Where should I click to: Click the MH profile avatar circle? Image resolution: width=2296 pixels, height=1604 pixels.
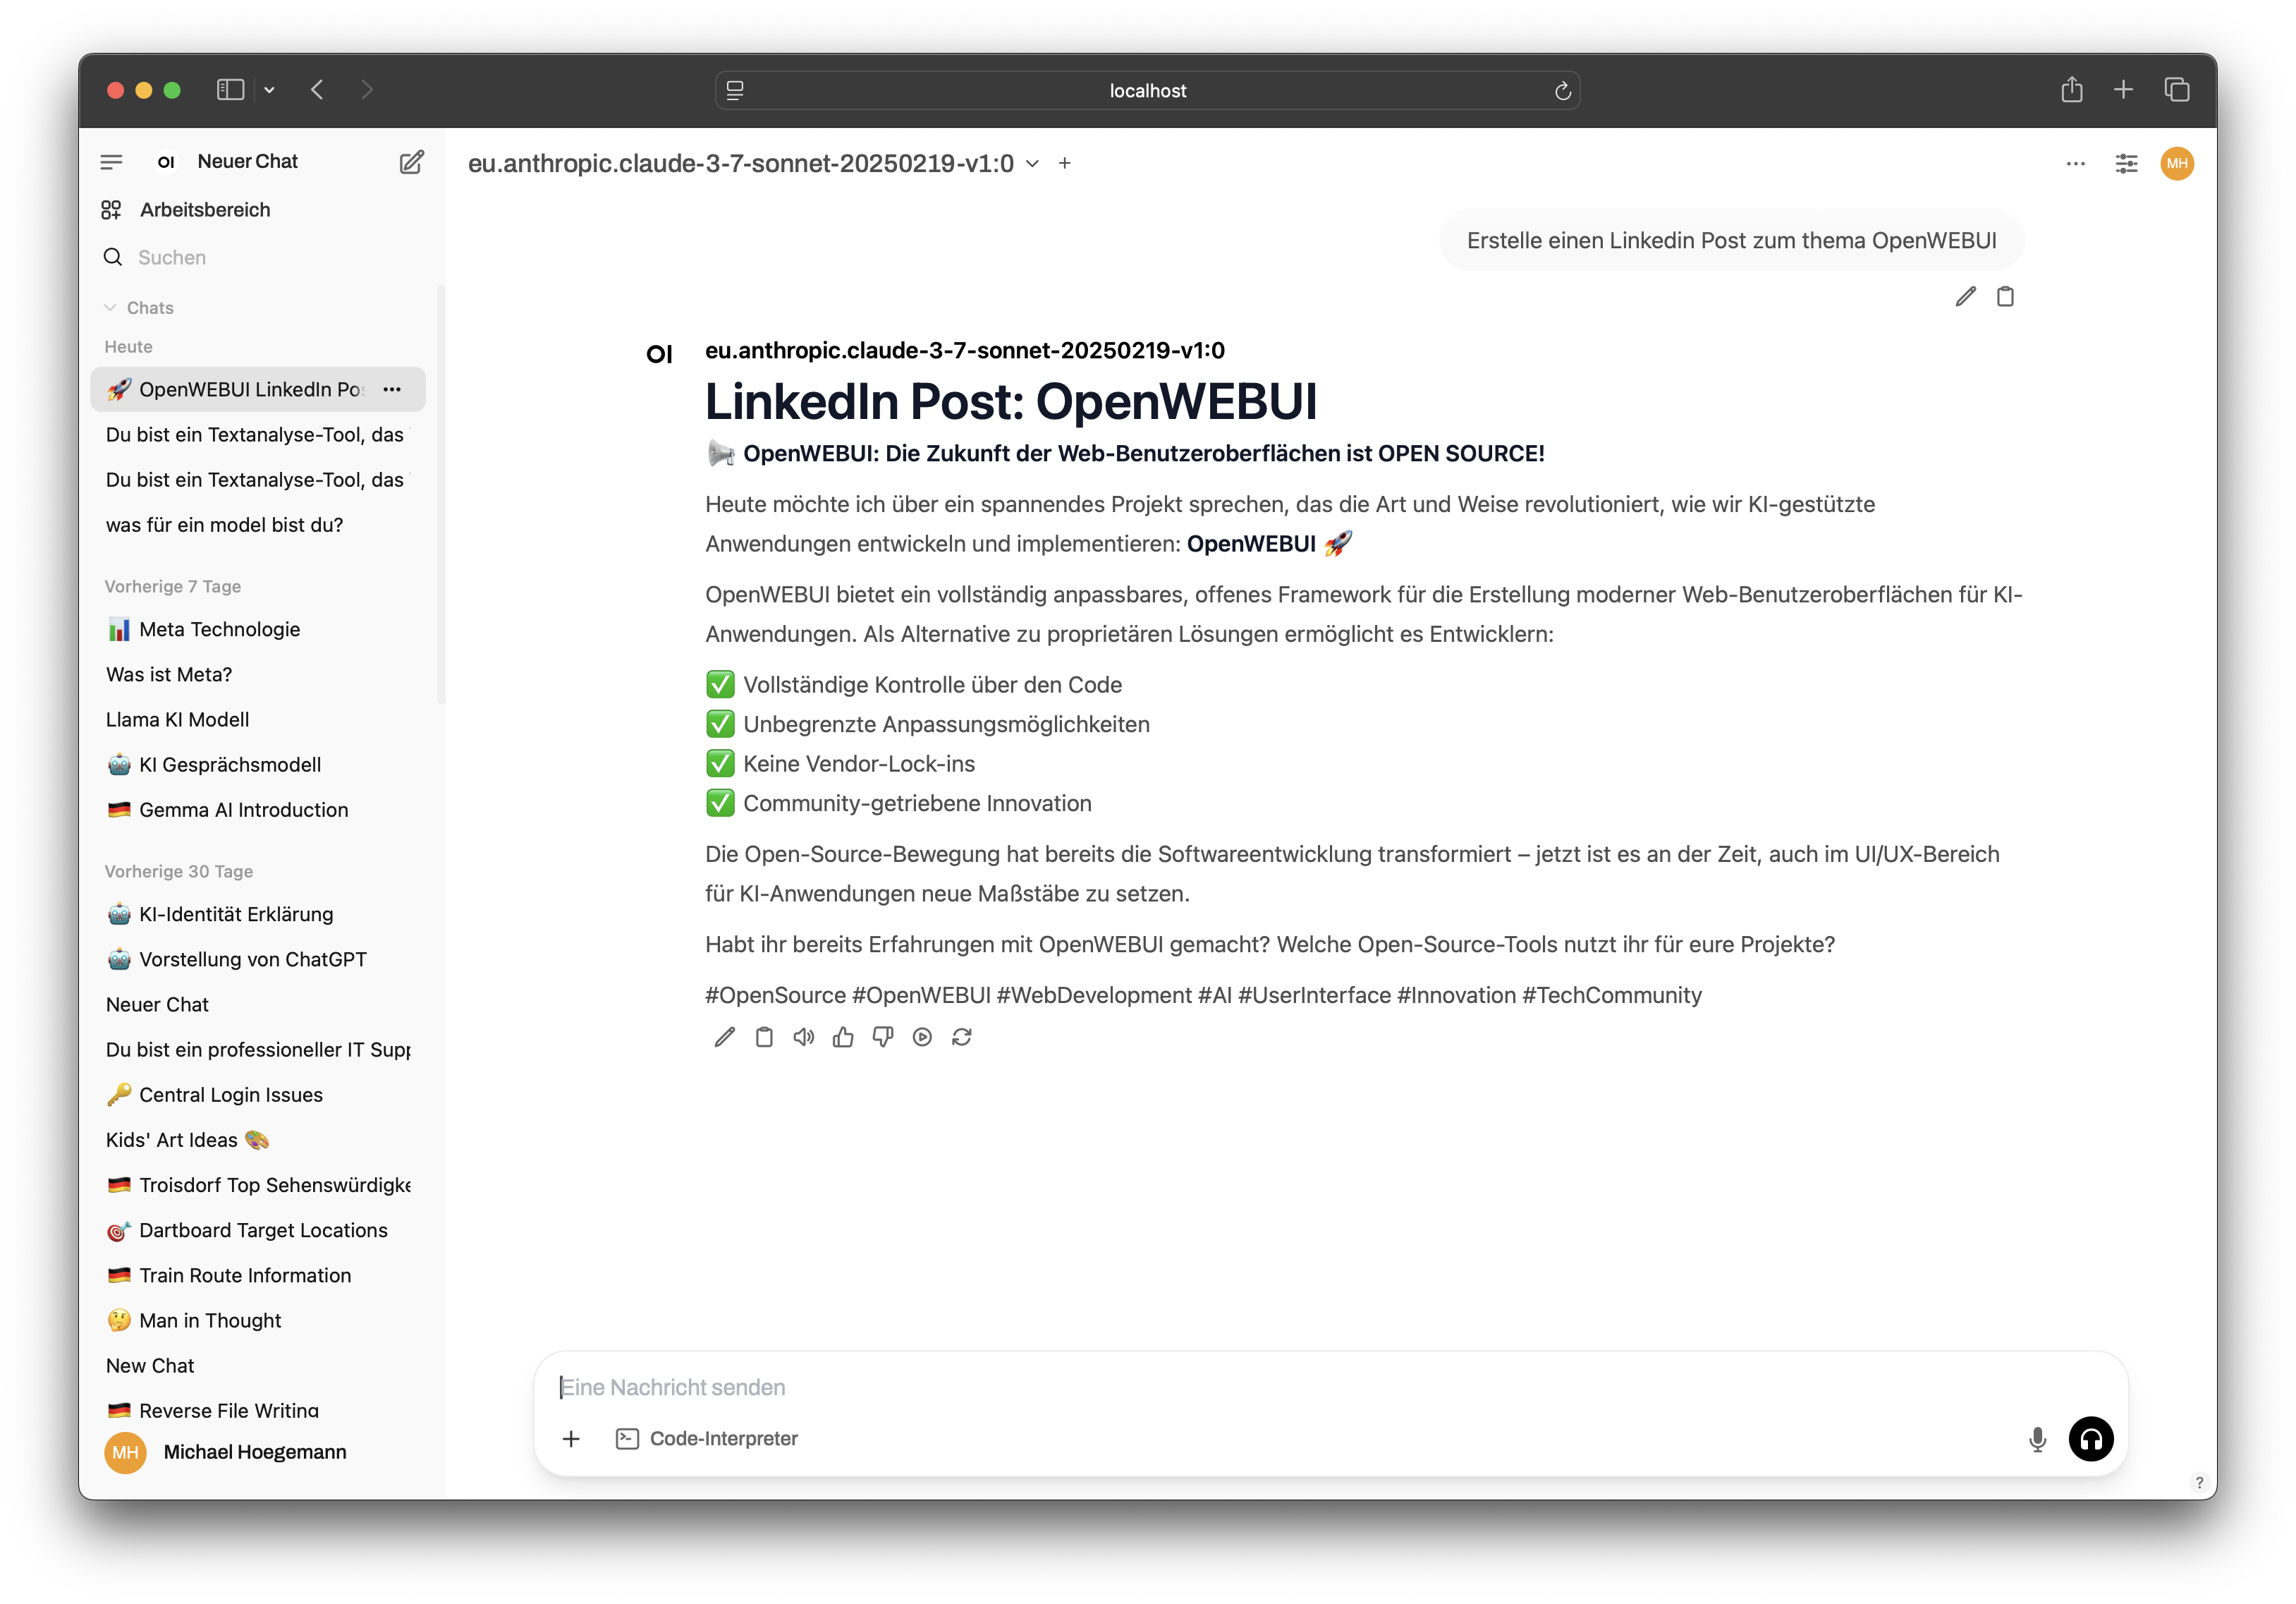coord(2177,163)
